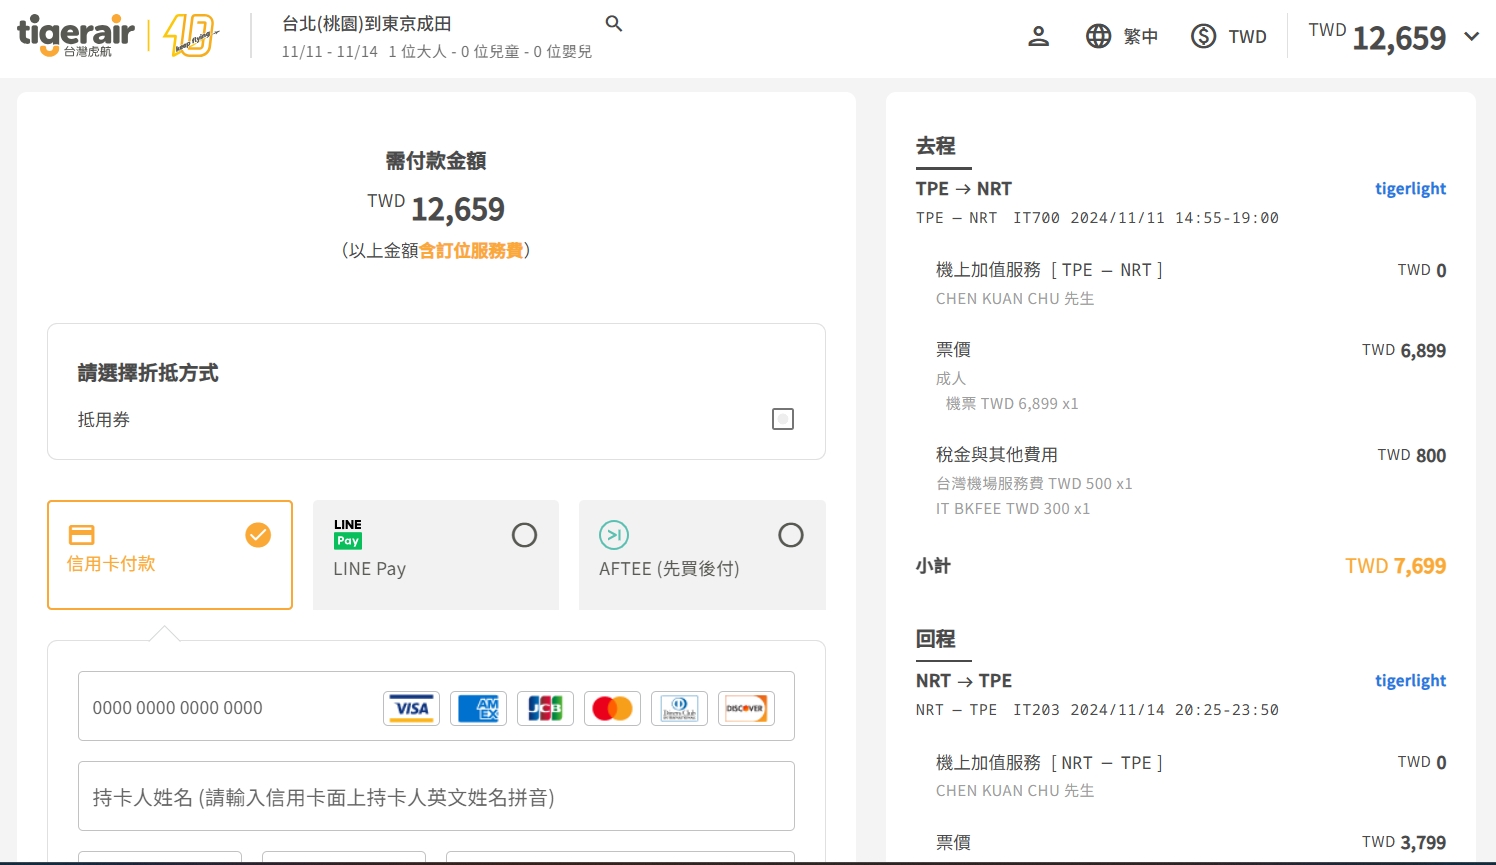1496x865 pixels.
Task: Select the LINE Pay radio button
Action: click(524, 535)
